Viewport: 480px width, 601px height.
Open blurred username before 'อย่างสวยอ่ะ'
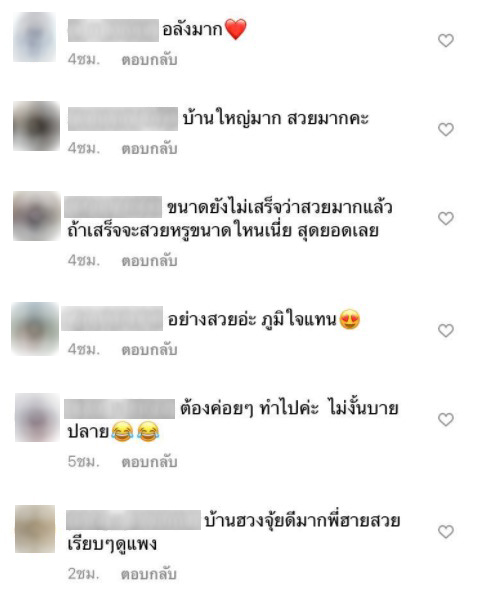click(x=112, y=319)
